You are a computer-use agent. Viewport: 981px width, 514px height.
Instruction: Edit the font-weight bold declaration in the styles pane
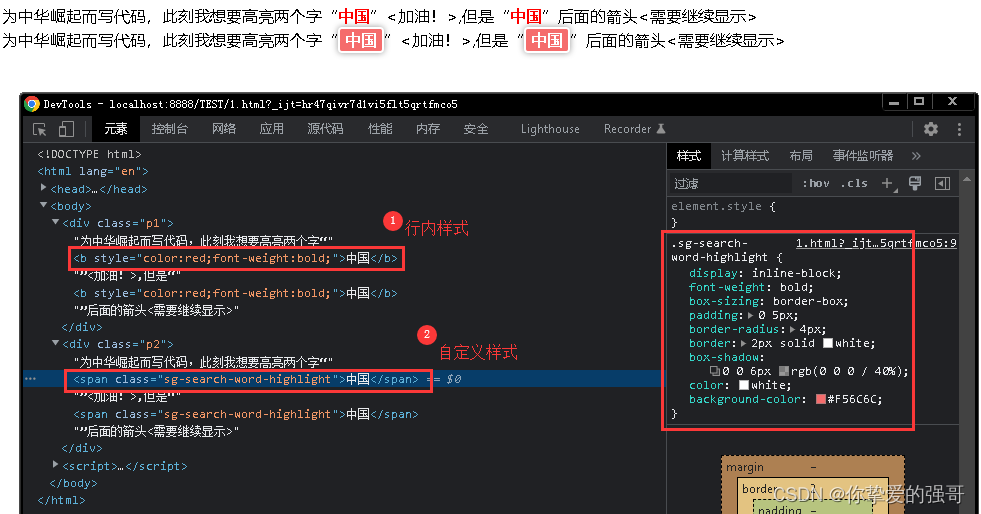click(x=751, y=288)
